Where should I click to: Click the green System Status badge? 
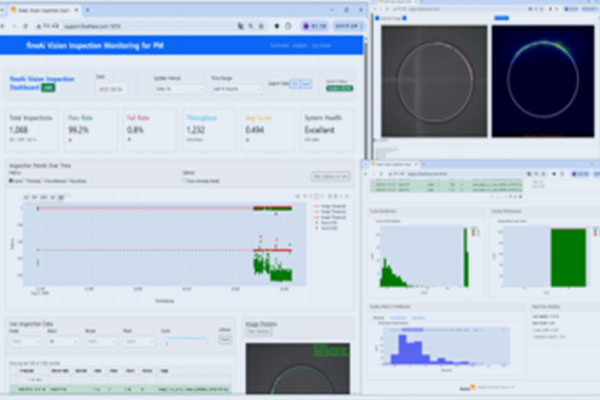339,88
